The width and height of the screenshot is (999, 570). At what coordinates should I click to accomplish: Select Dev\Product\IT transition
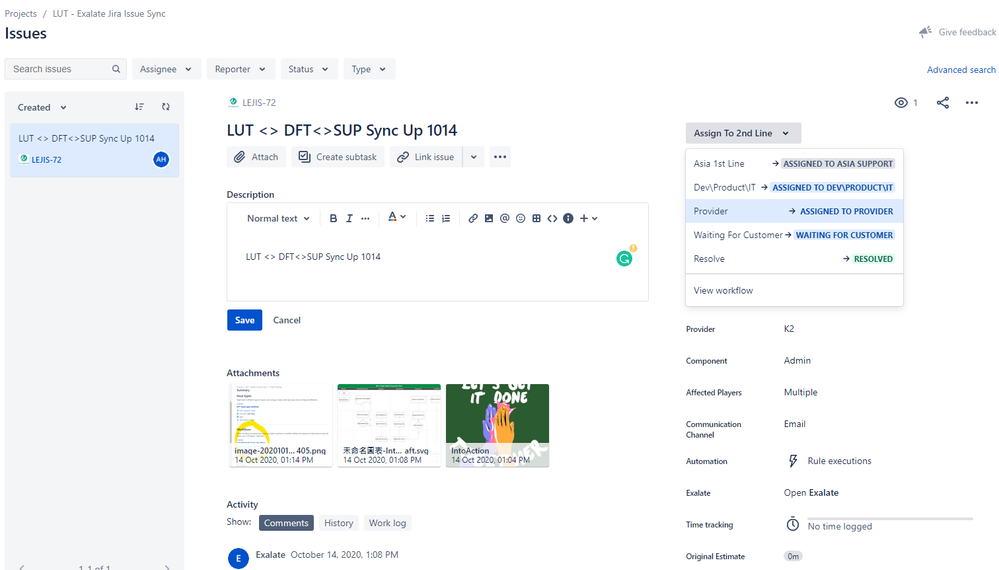pyautogui.click(x=794, y=187)
